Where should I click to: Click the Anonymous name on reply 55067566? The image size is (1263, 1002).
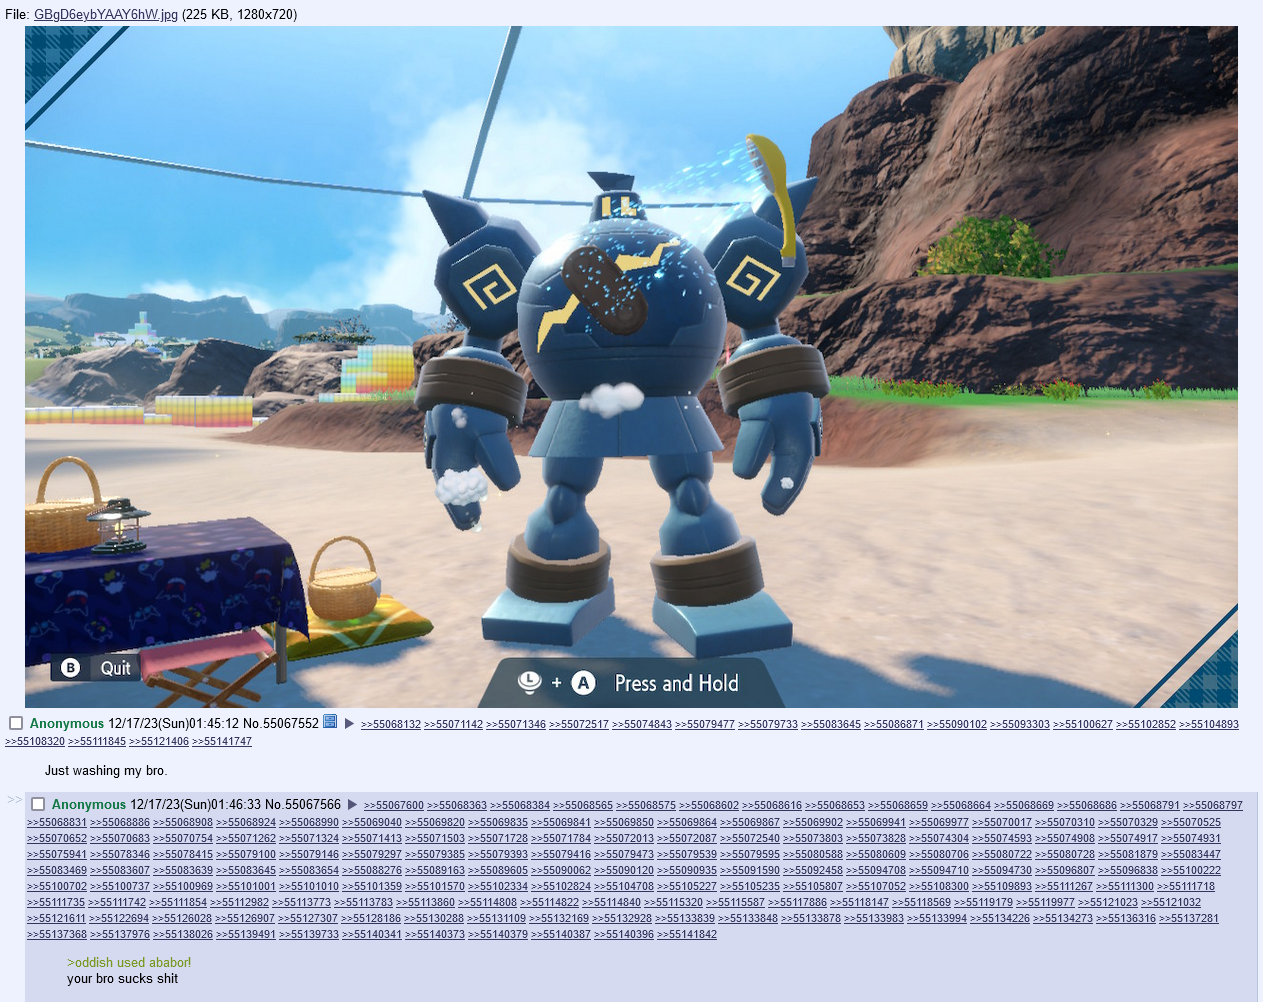click(x=89, y=804)
